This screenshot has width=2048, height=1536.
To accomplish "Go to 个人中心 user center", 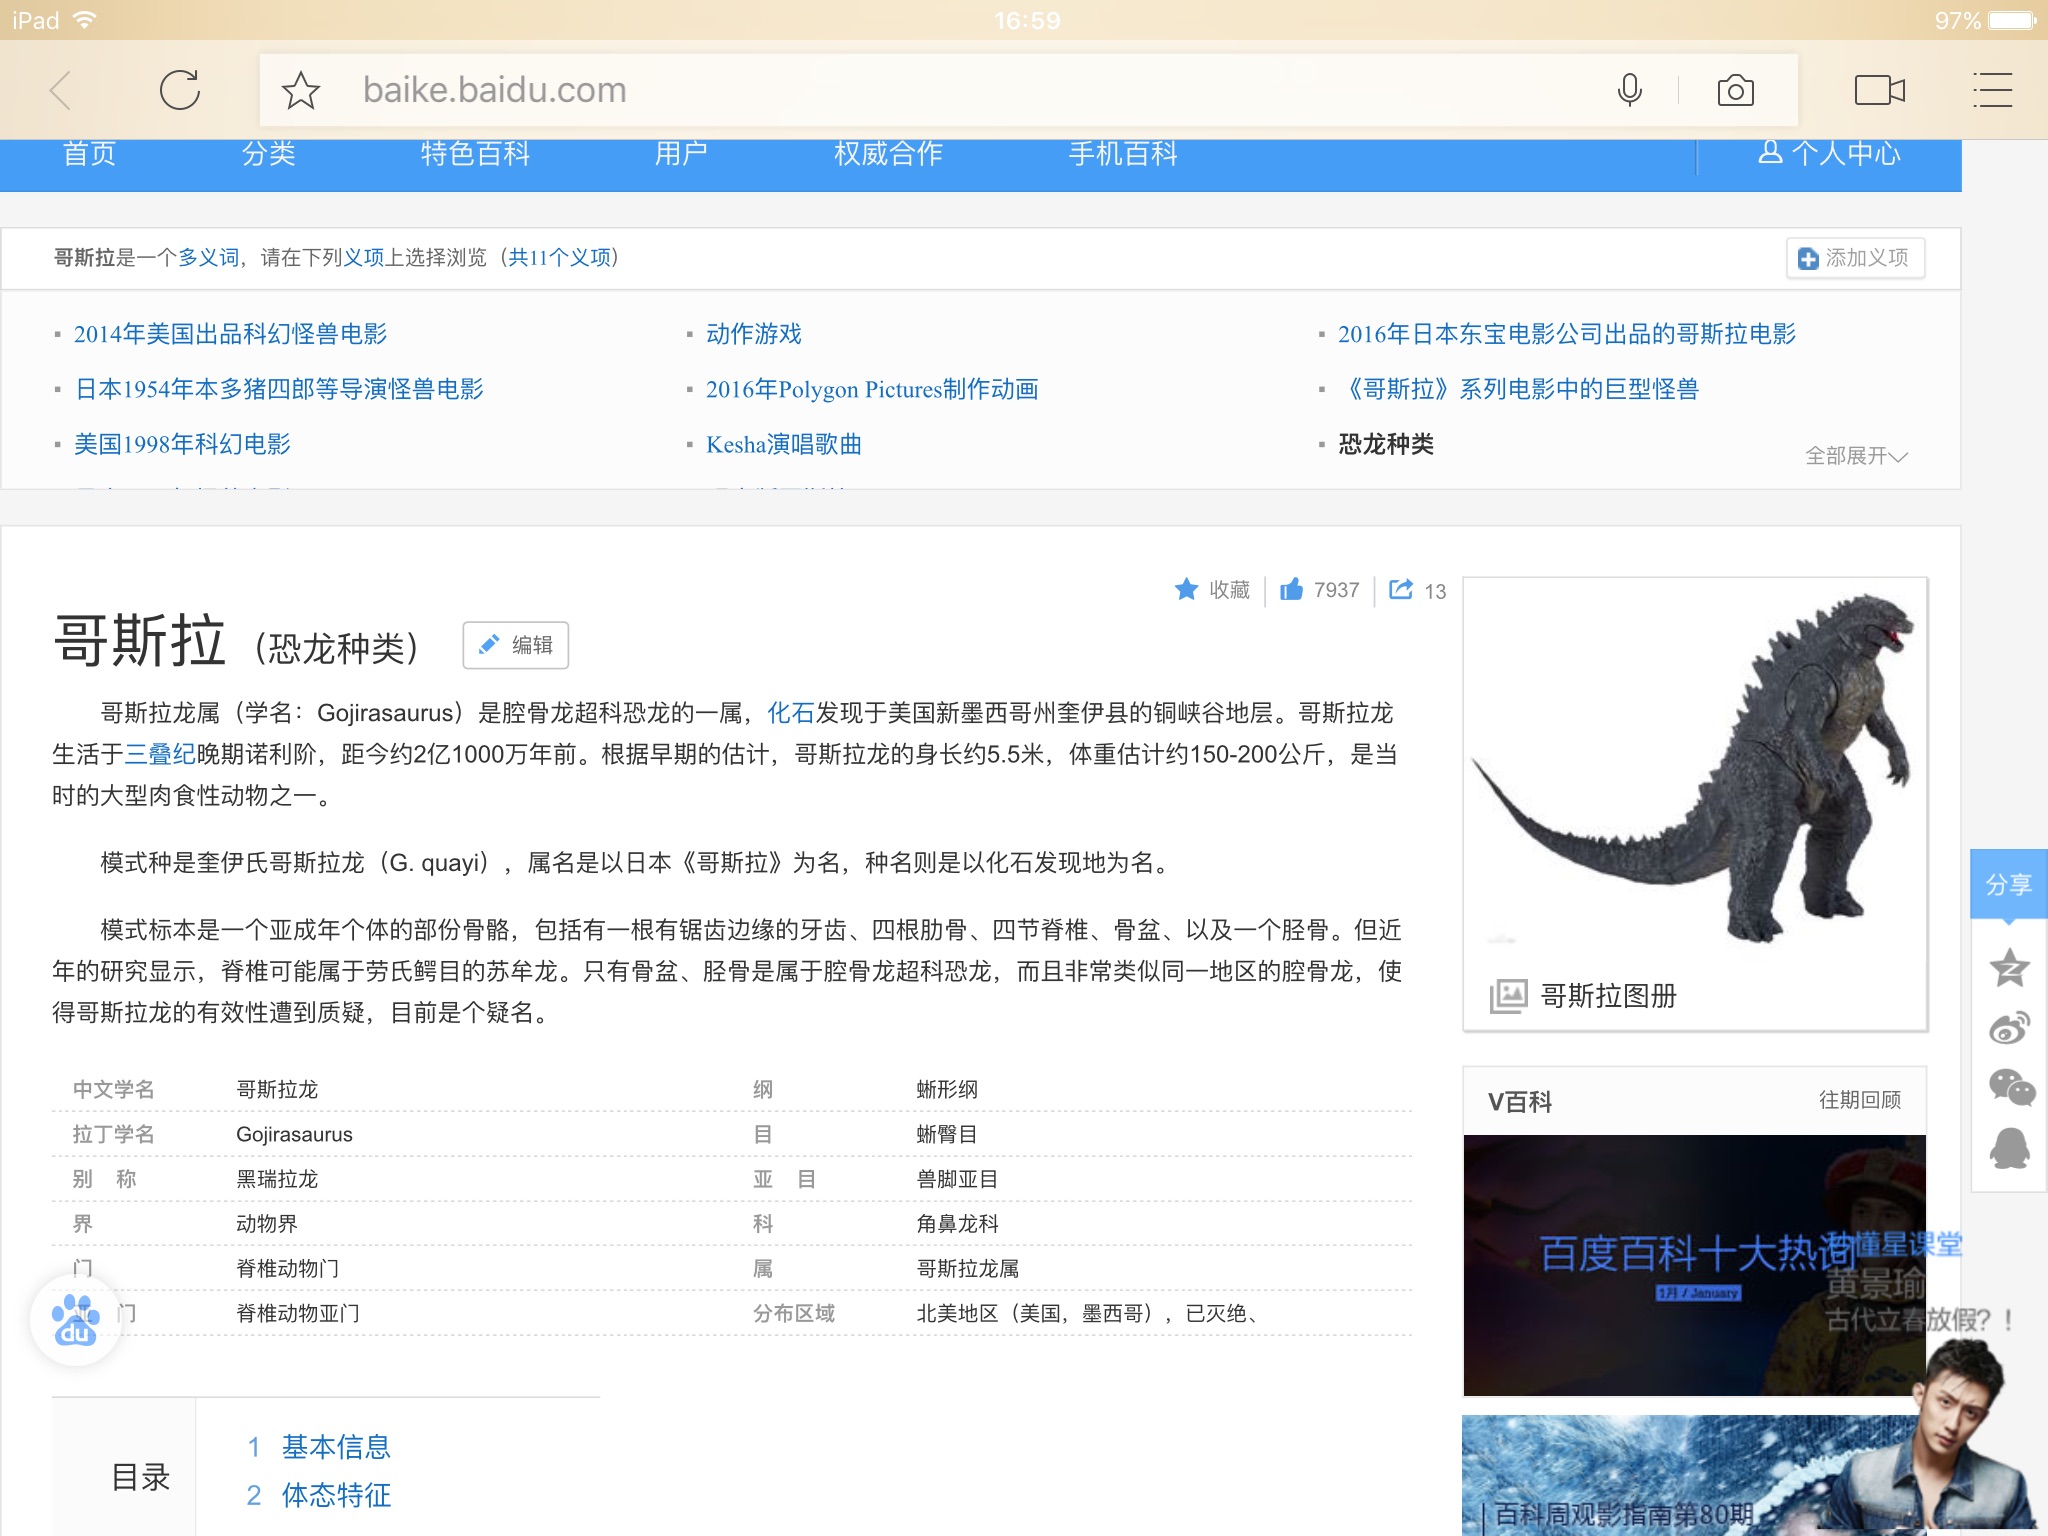I will 1829,153.
